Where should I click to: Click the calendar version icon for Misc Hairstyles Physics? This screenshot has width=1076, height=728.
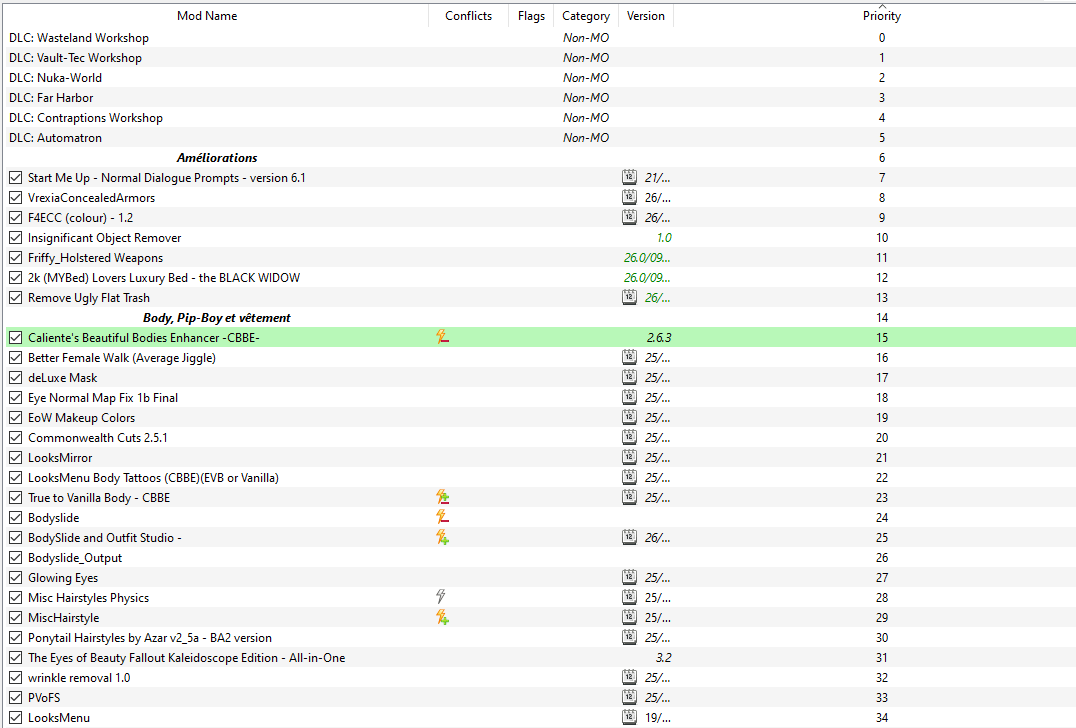tap(629, 597)
